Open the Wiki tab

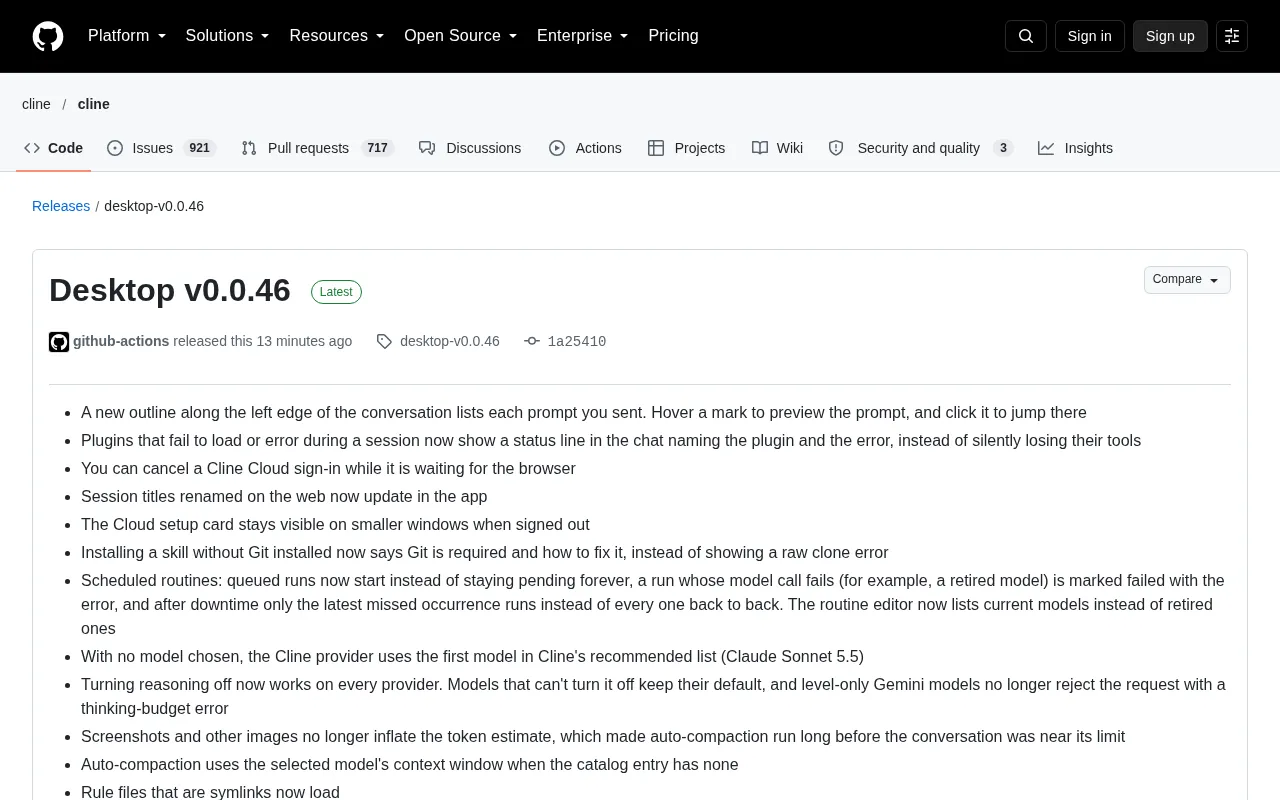coord(777,148)
